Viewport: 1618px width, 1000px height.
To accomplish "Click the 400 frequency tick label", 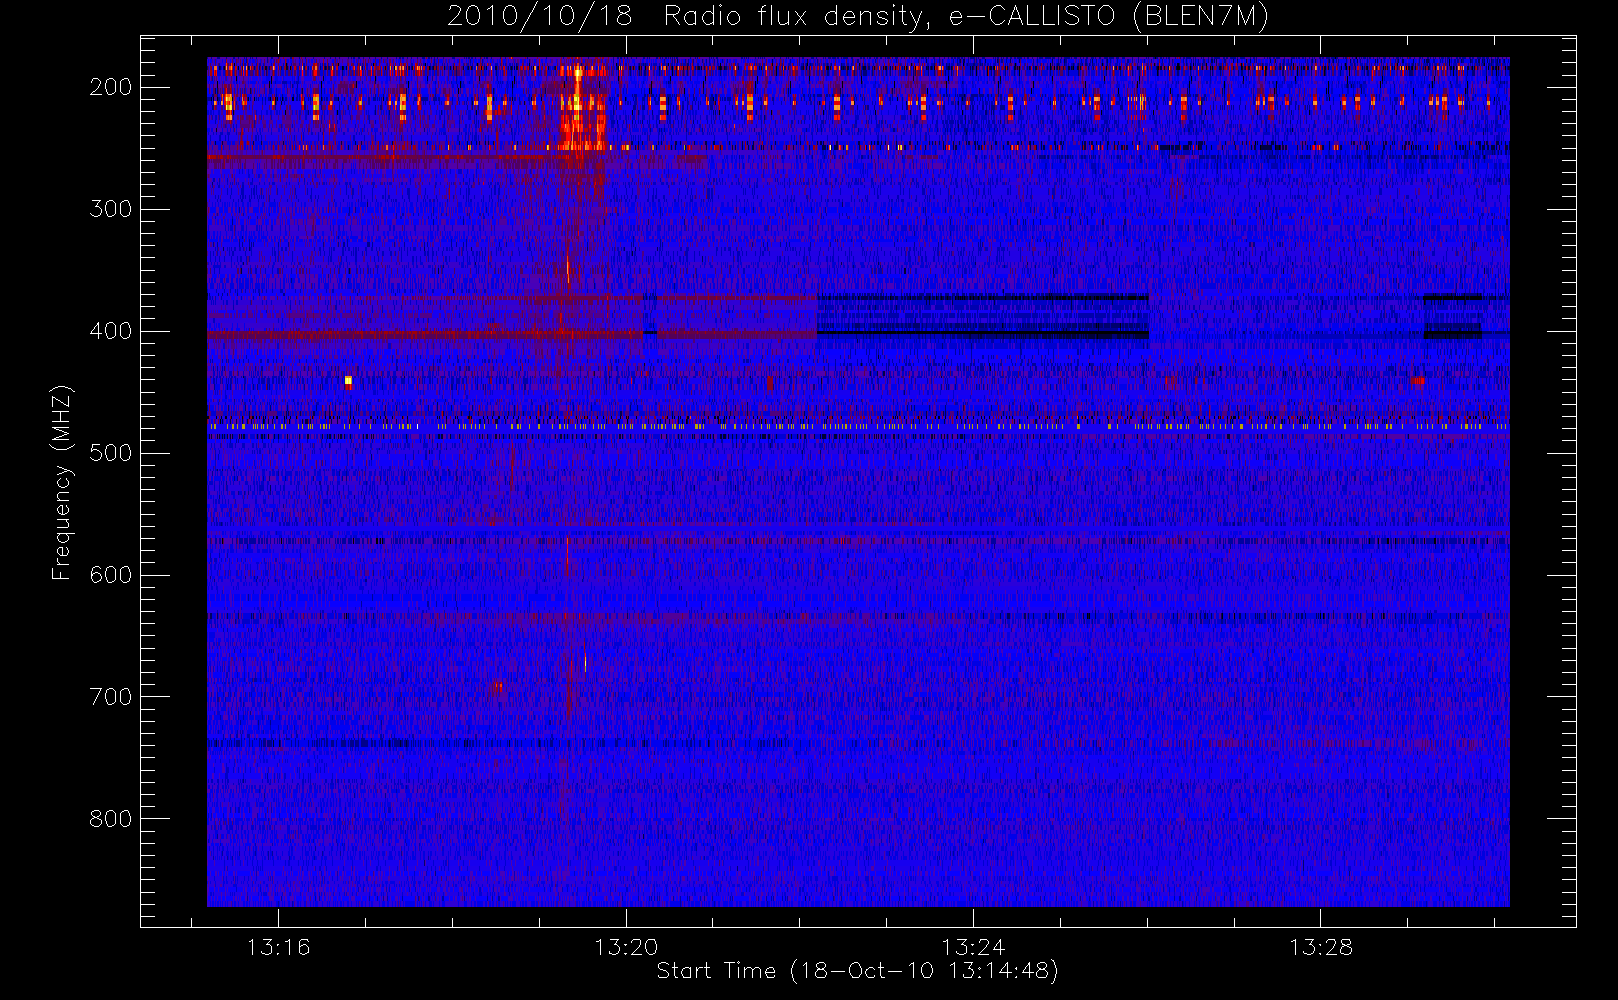I will (111, 331).
